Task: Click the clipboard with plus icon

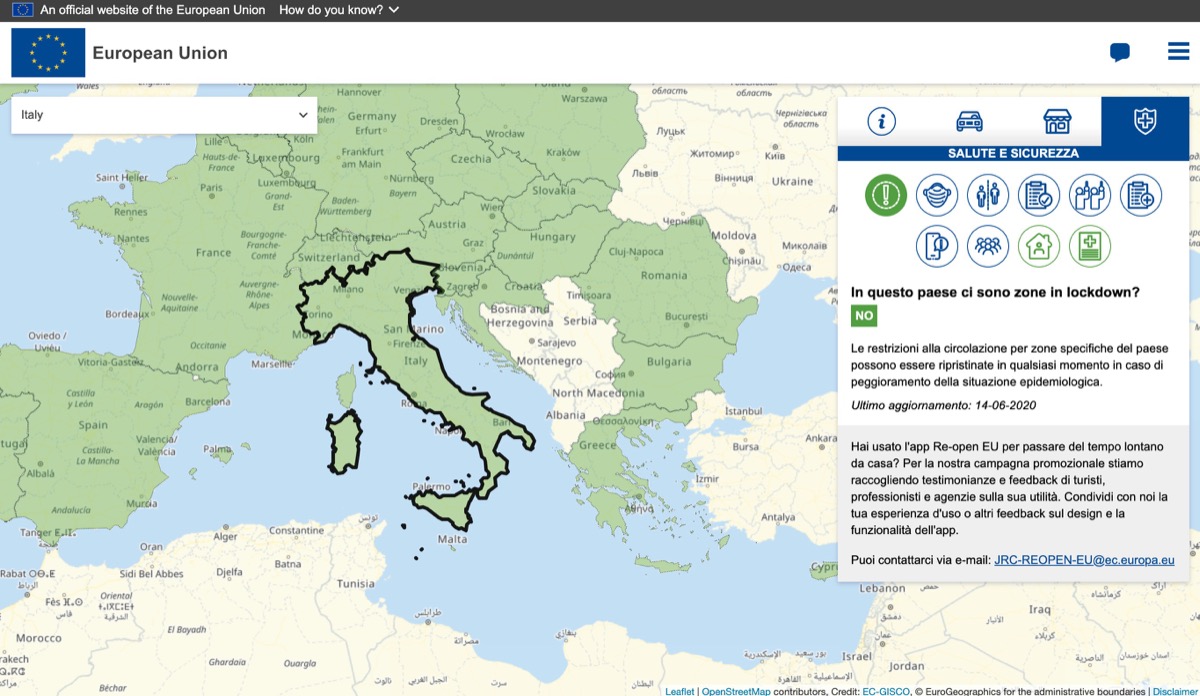Action: pos(1141,195)
